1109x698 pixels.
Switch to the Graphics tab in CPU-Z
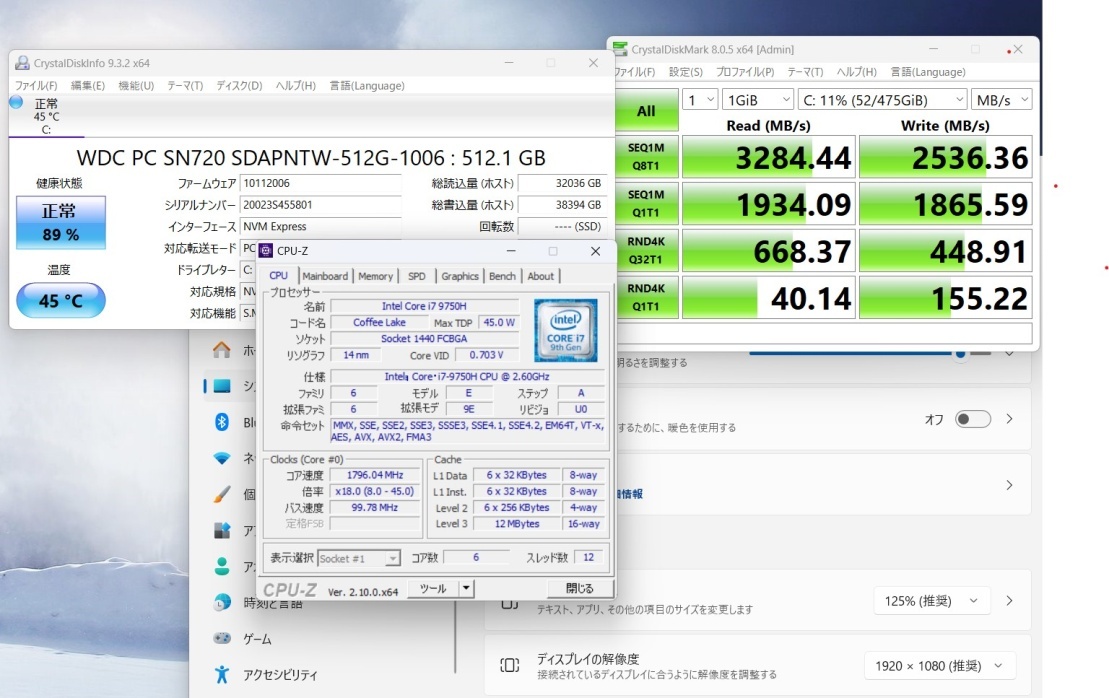460,276
